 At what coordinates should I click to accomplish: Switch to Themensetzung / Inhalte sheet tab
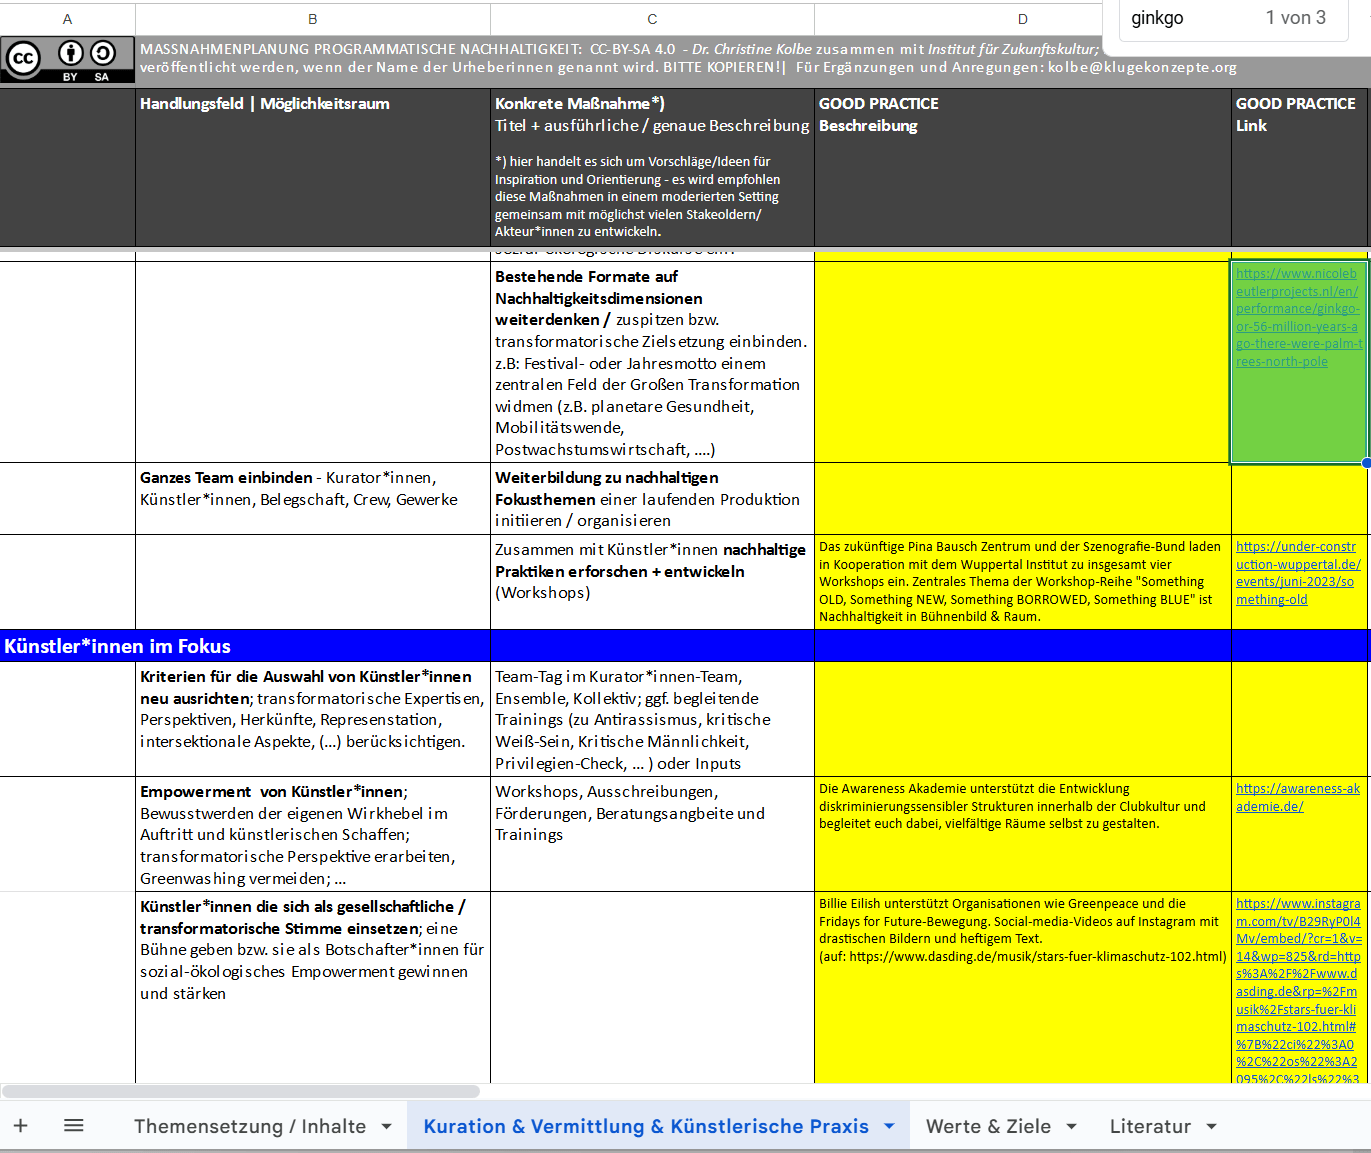point(250,1127)
